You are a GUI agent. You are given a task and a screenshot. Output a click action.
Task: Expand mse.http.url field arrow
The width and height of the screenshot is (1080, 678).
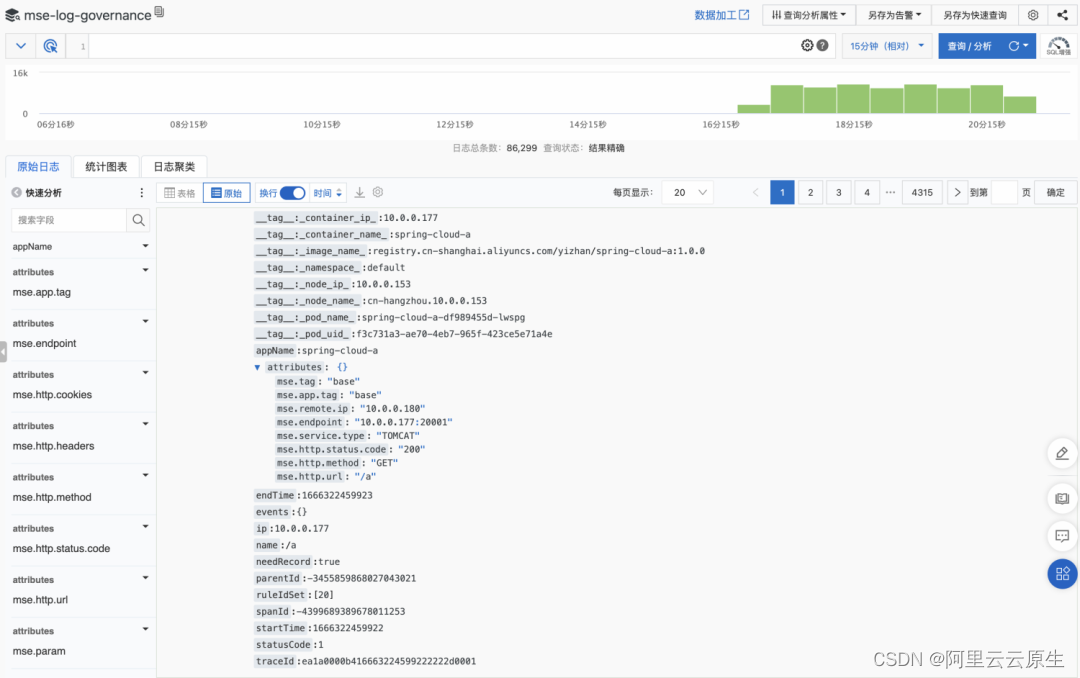point(145,578)
